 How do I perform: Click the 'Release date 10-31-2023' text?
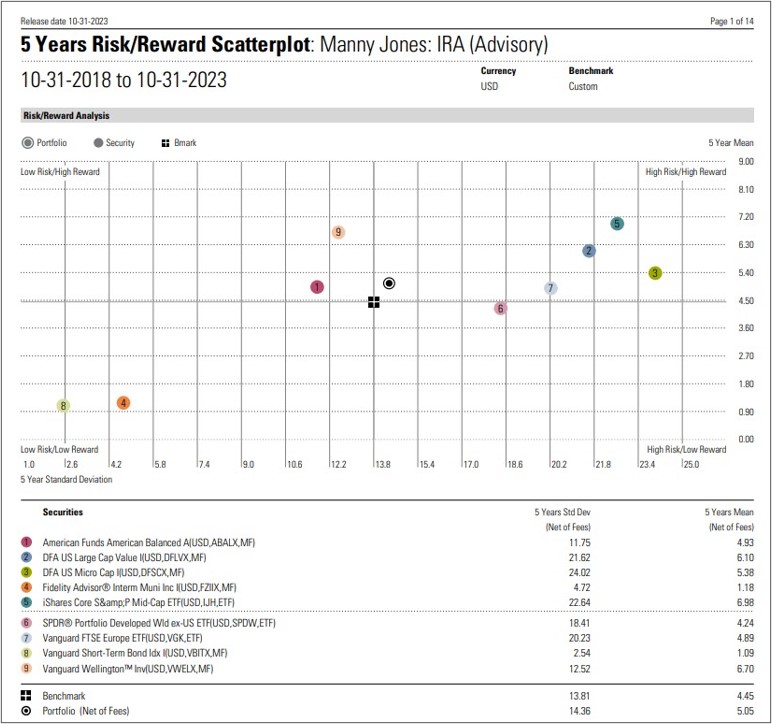tap(64, 21)
